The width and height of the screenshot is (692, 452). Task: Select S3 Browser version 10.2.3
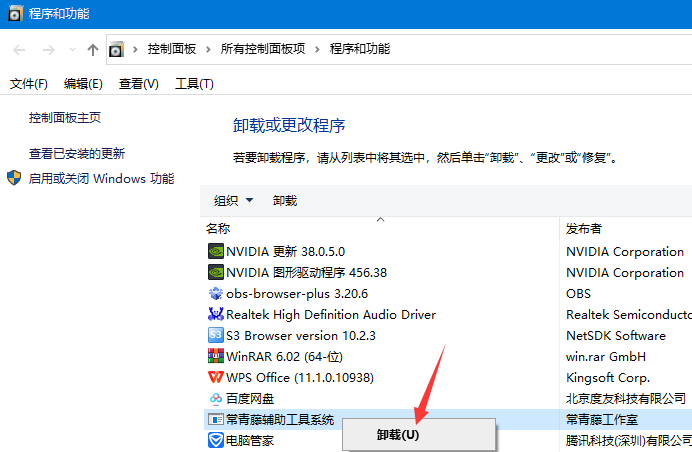click(x=301, y=335)
